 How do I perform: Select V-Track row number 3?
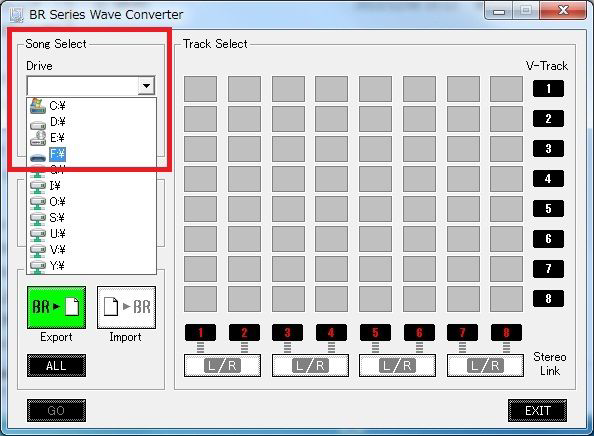548,148
